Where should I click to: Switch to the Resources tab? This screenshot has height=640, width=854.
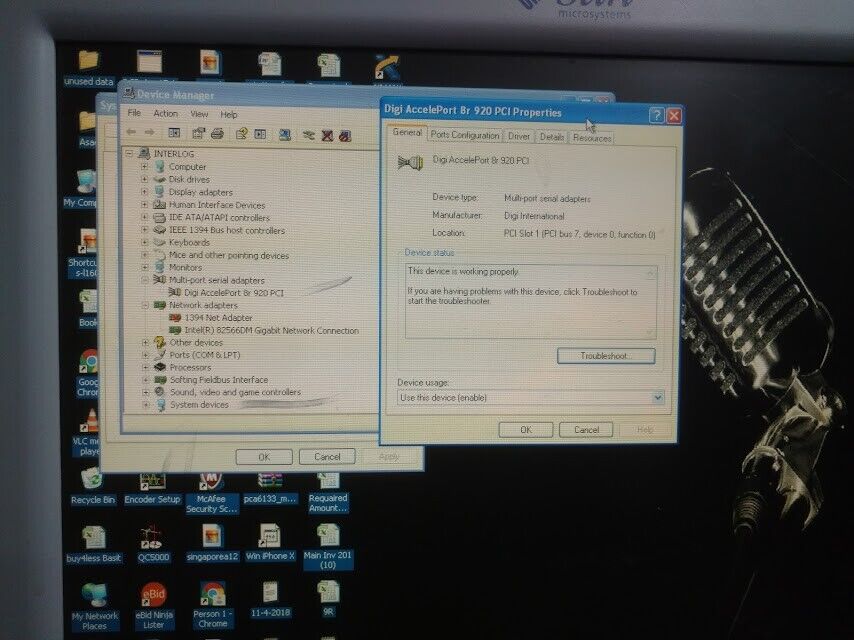pyautogui.click(x=592, y=138)
